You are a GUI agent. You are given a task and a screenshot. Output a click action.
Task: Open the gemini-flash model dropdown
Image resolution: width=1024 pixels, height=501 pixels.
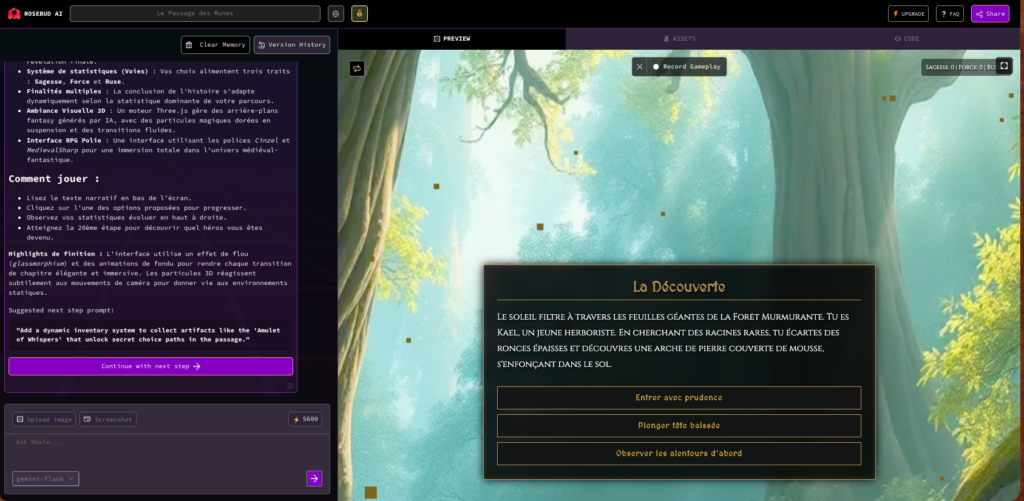pyautogui.click(x=45, y=479)
